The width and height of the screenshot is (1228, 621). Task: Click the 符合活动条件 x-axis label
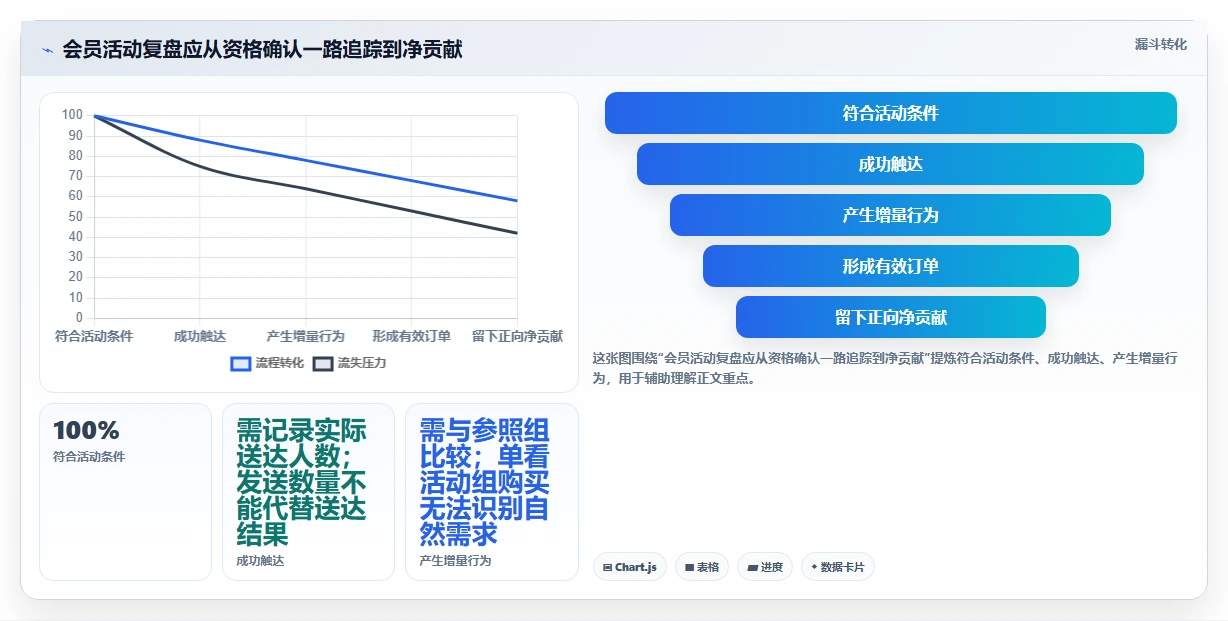pos(94,336)
